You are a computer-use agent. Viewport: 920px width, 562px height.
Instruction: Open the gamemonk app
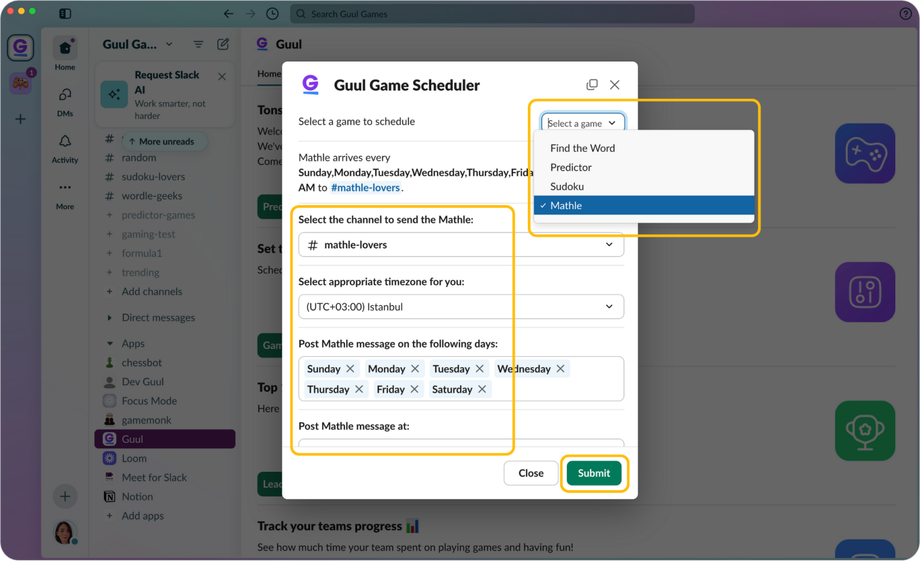pos(146,420)
